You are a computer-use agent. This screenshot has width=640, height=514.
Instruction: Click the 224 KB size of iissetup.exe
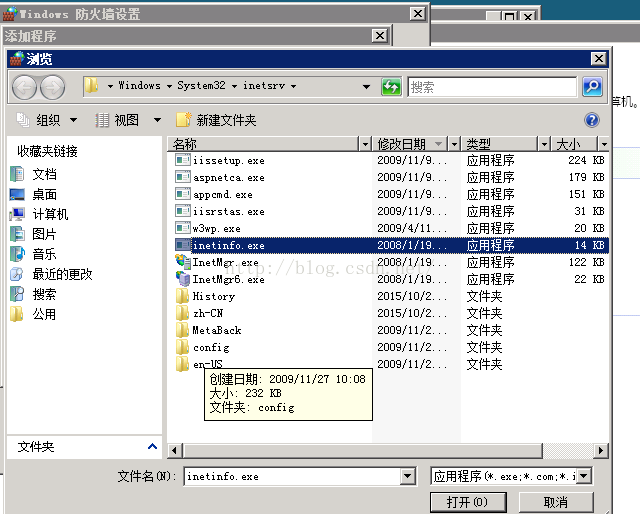click(x=586, y=160)
